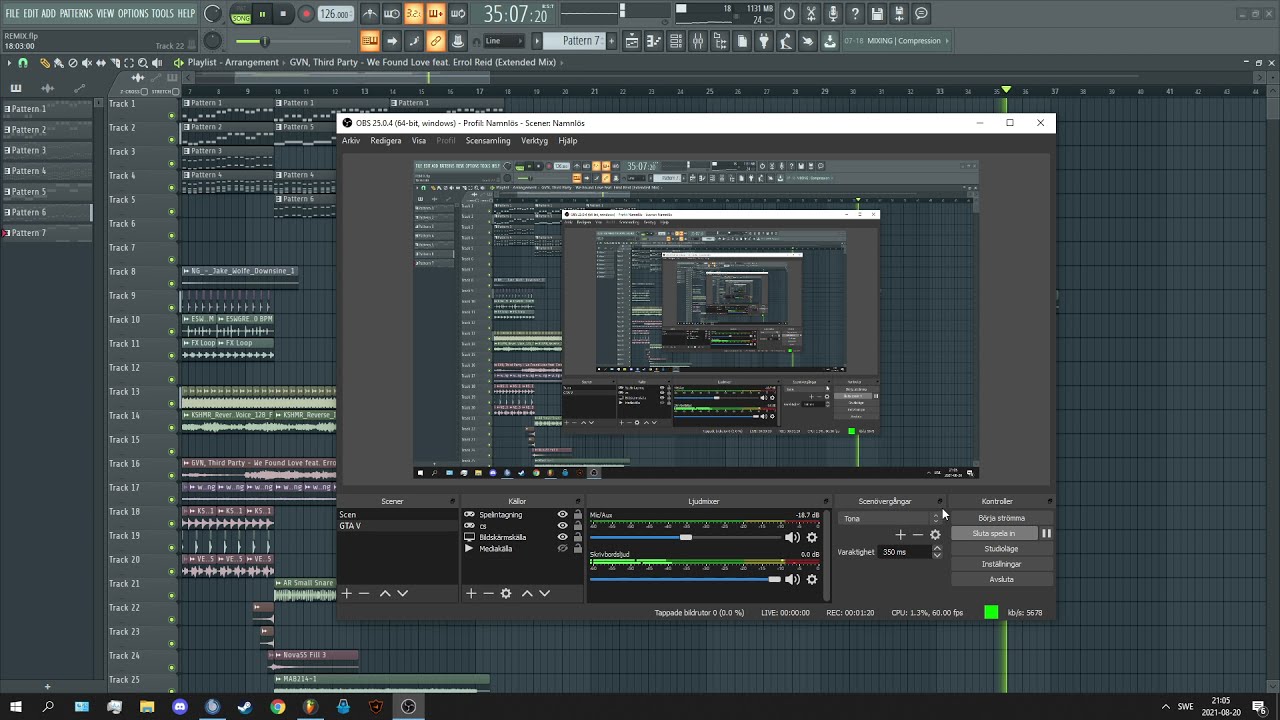Open the Arkiv menu in OBS
This screenshot has width=1280, height=720.
click(351, 141)
